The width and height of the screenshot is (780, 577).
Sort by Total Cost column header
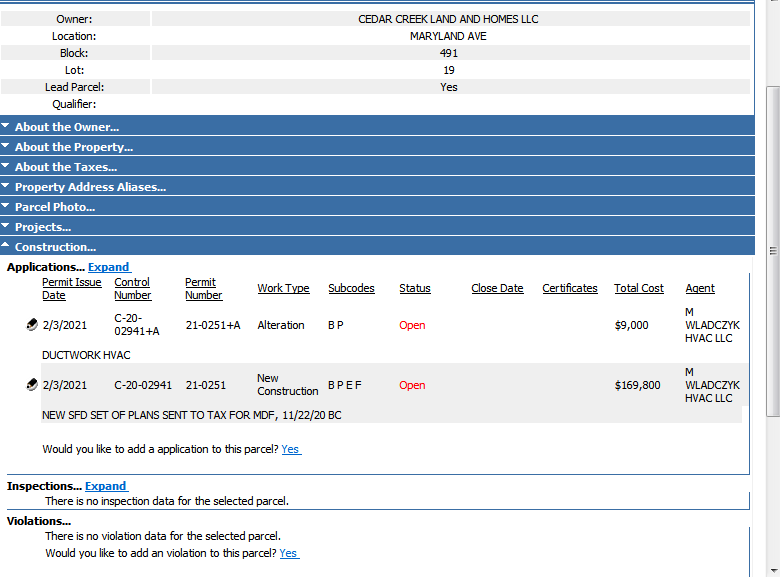click(x=639, y=288)
